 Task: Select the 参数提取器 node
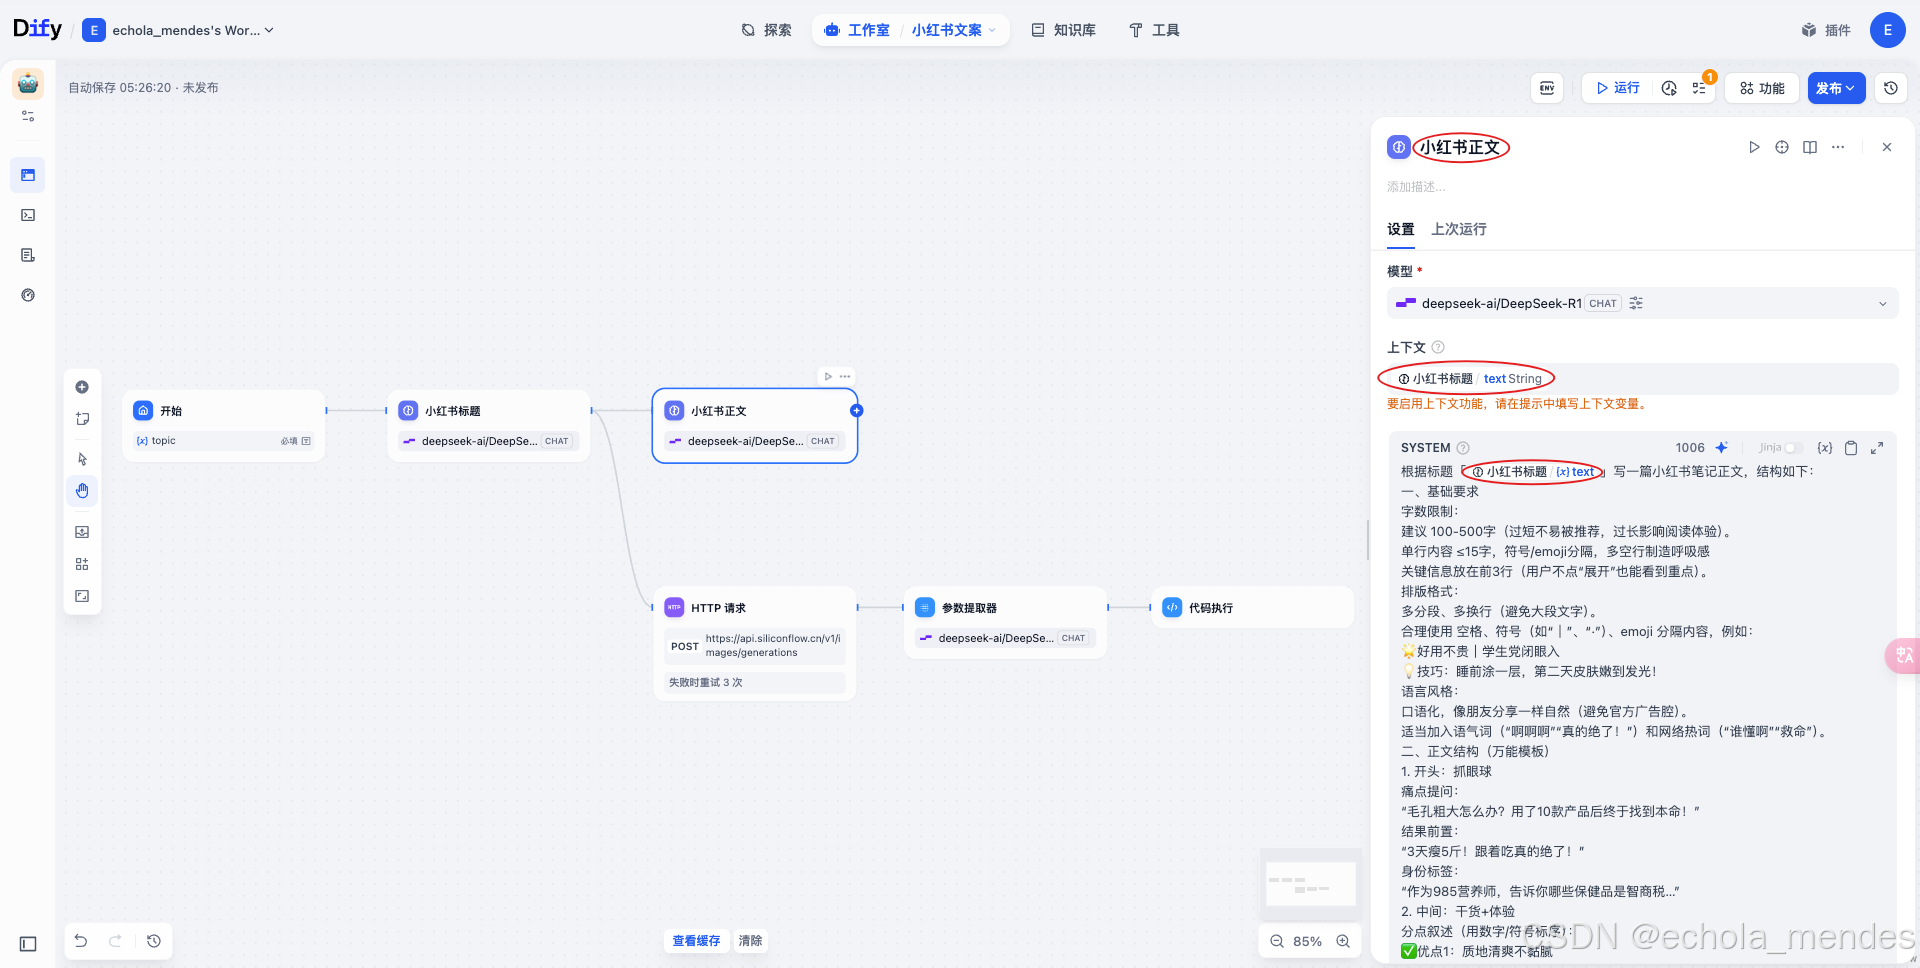pos(1006,622)
